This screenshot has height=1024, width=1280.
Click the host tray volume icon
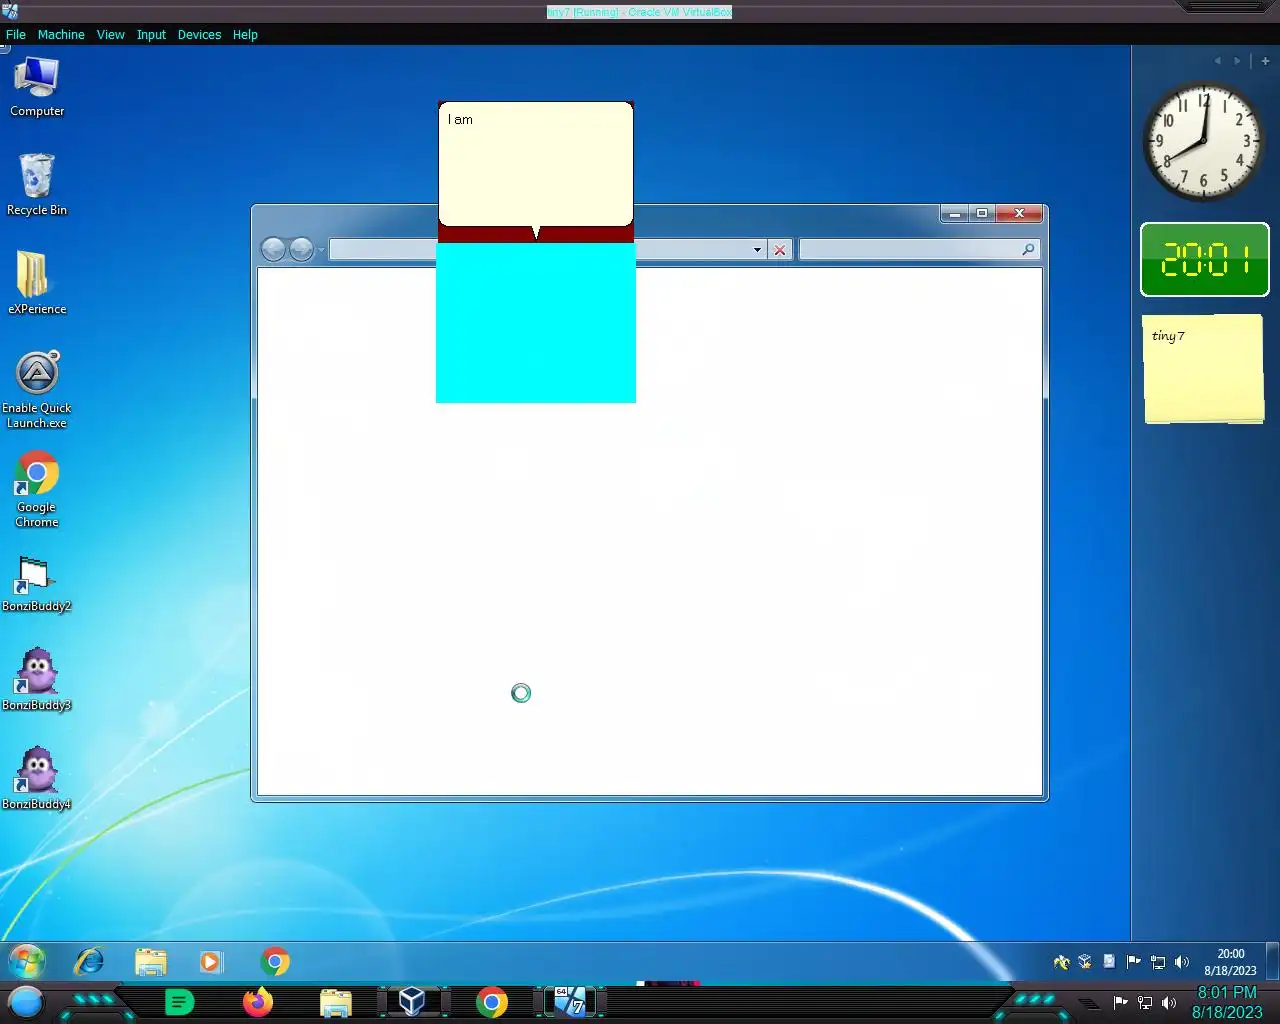[1169, 1003]
